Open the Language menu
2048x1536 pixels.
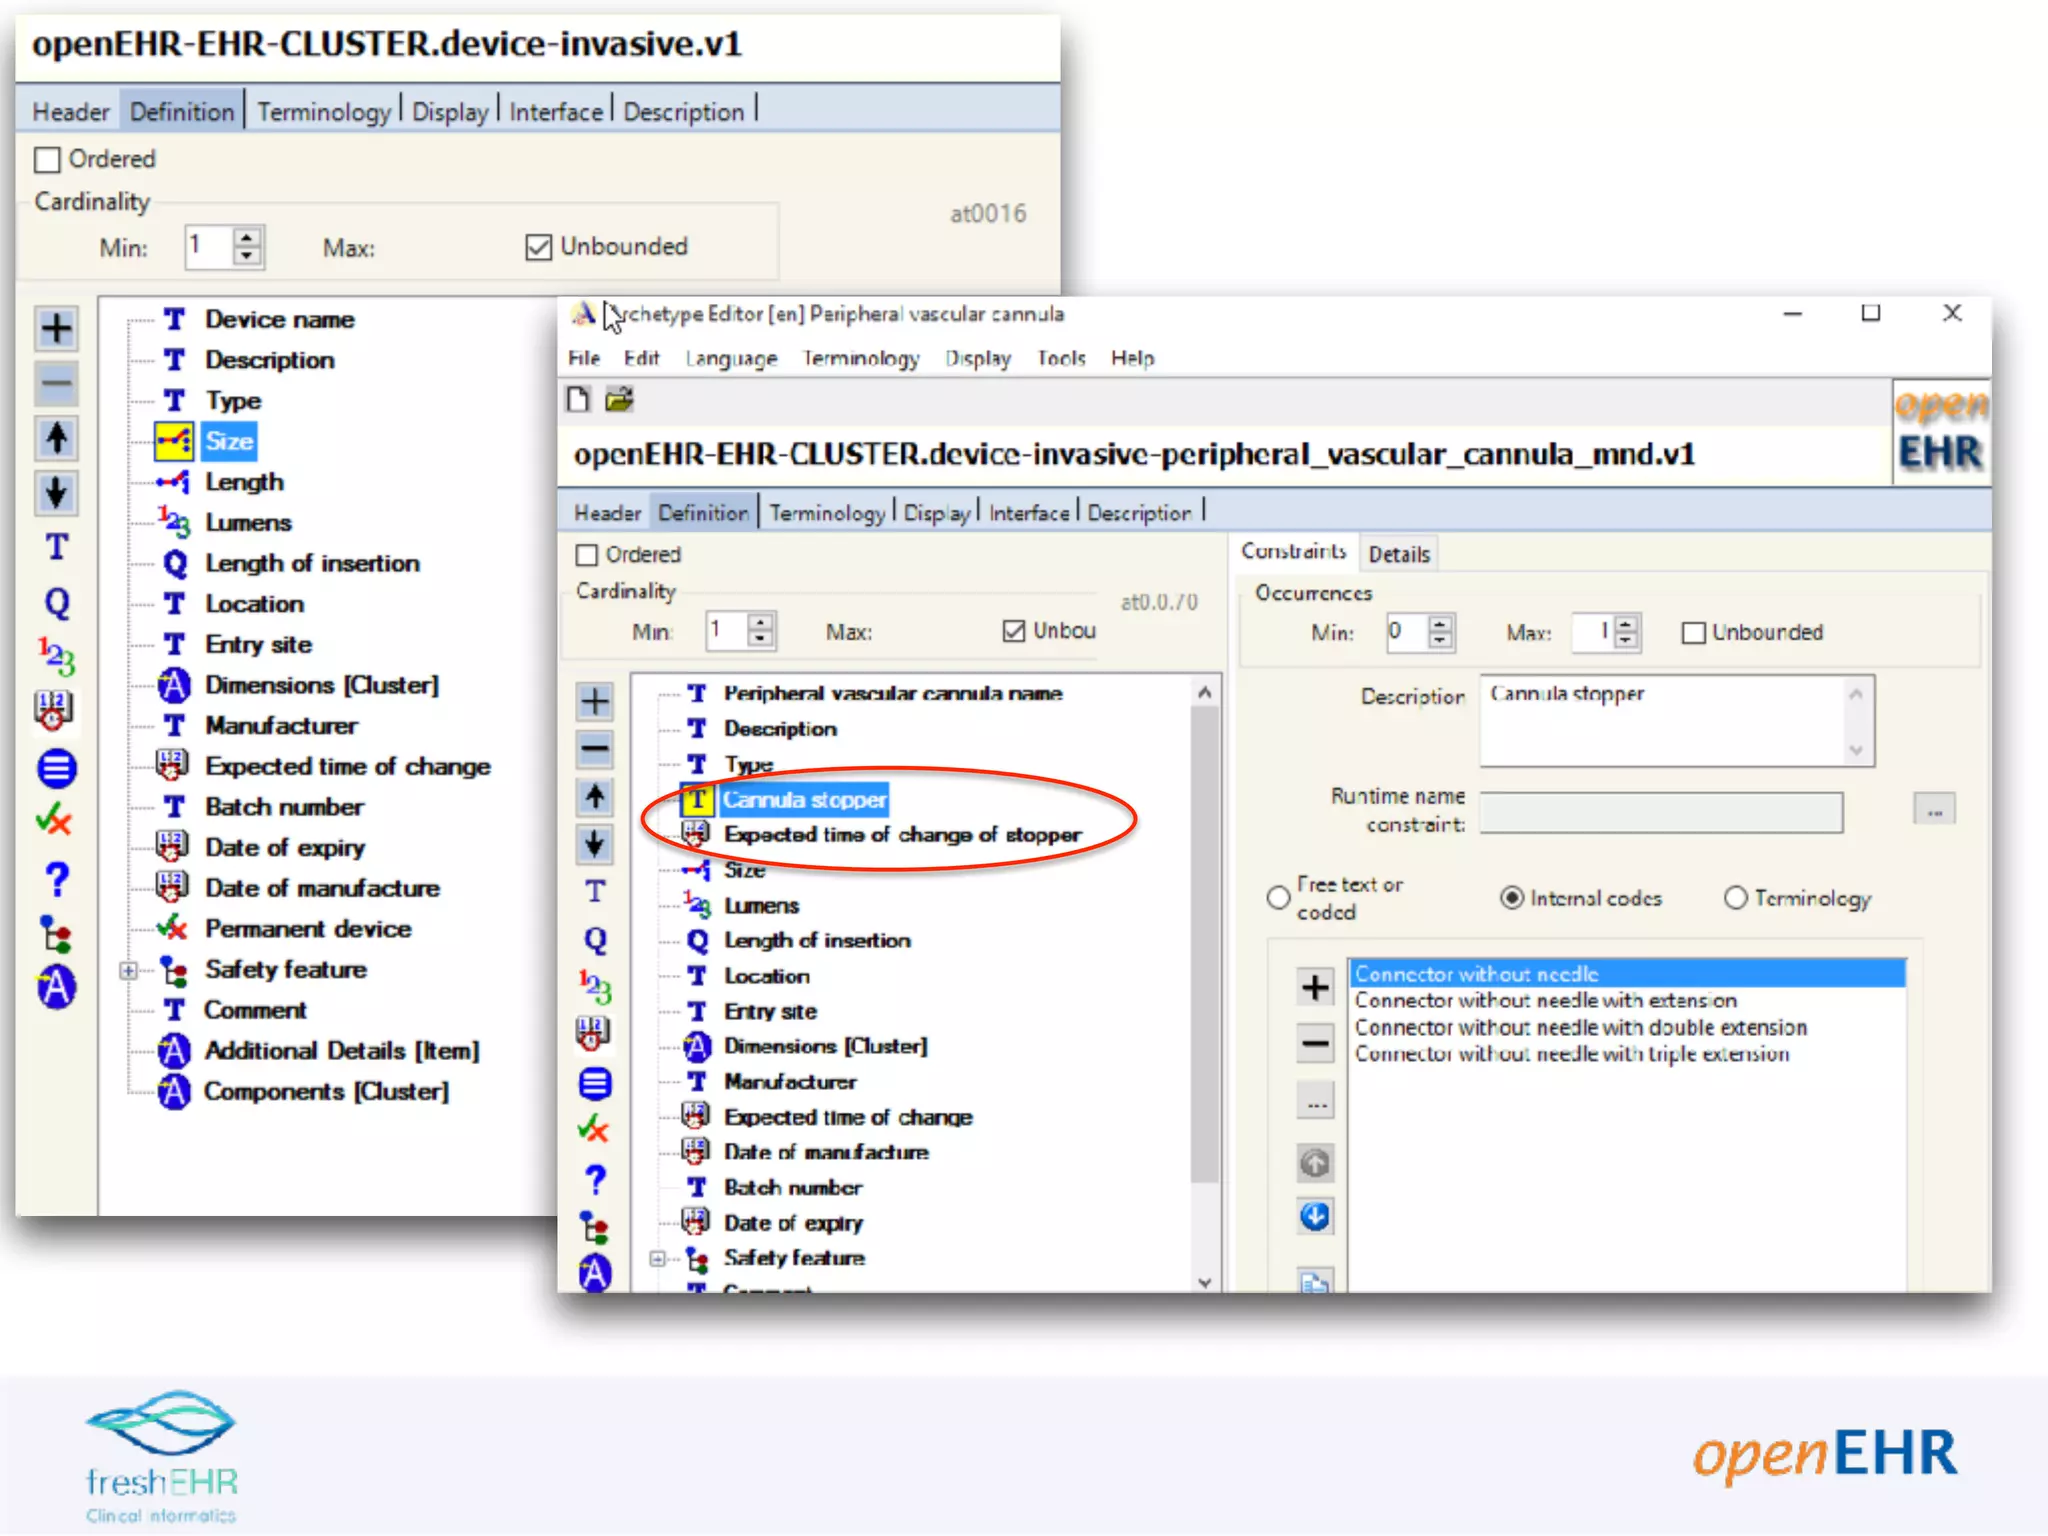731,358
